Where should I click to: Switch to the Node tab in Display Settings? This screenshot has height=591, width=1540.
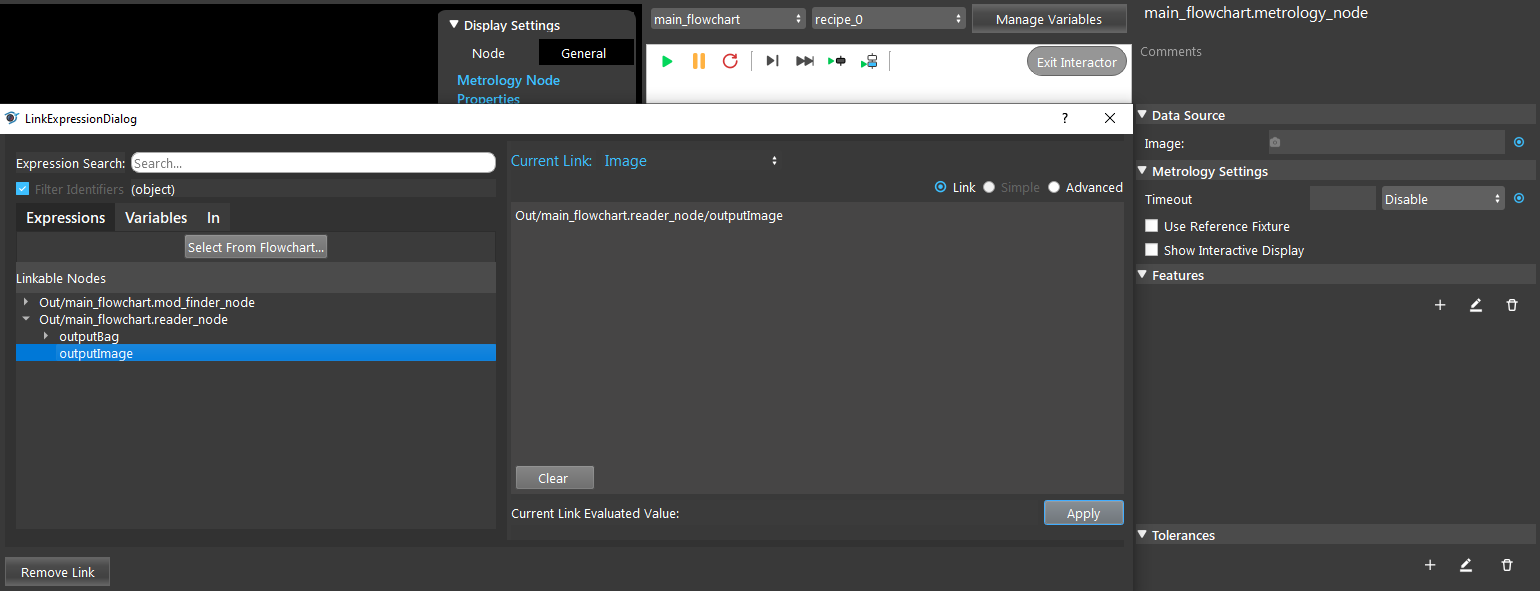tap(488, 53)
